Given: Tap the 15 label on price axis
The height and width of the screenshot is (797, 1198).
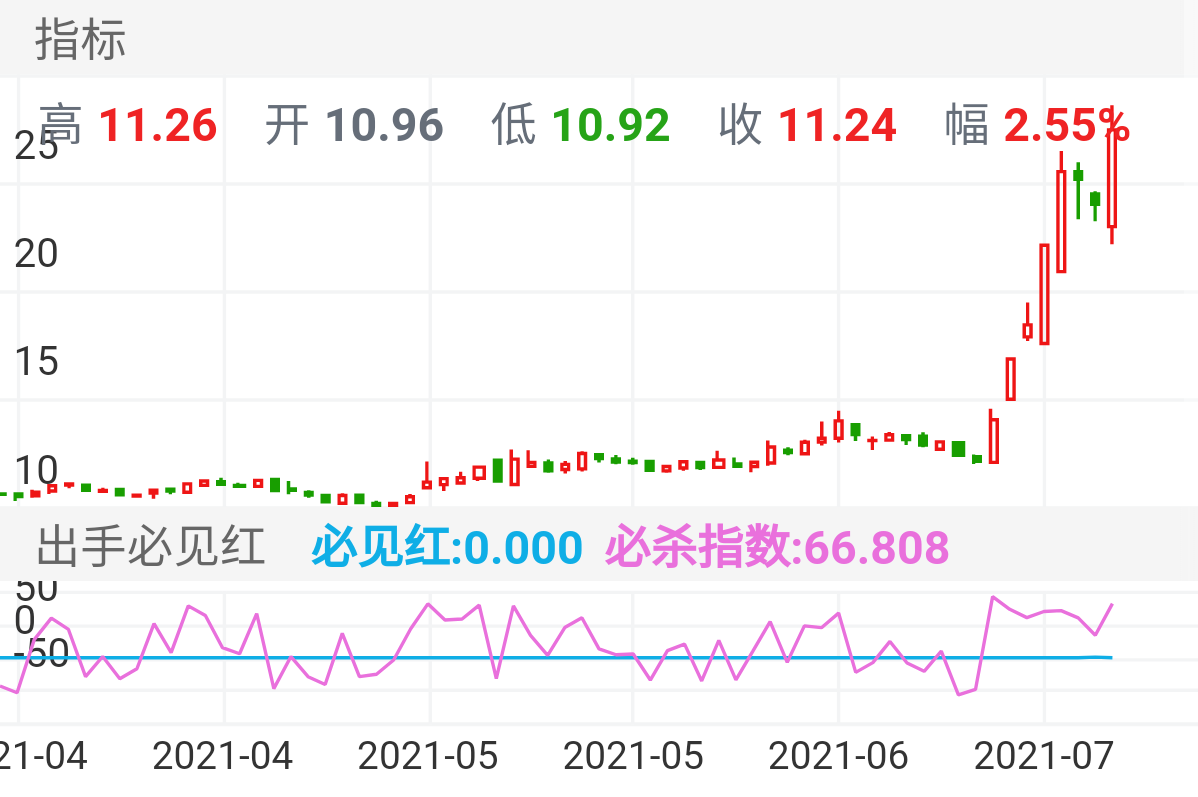Looking at the screenshot, I should pos(36,361).
